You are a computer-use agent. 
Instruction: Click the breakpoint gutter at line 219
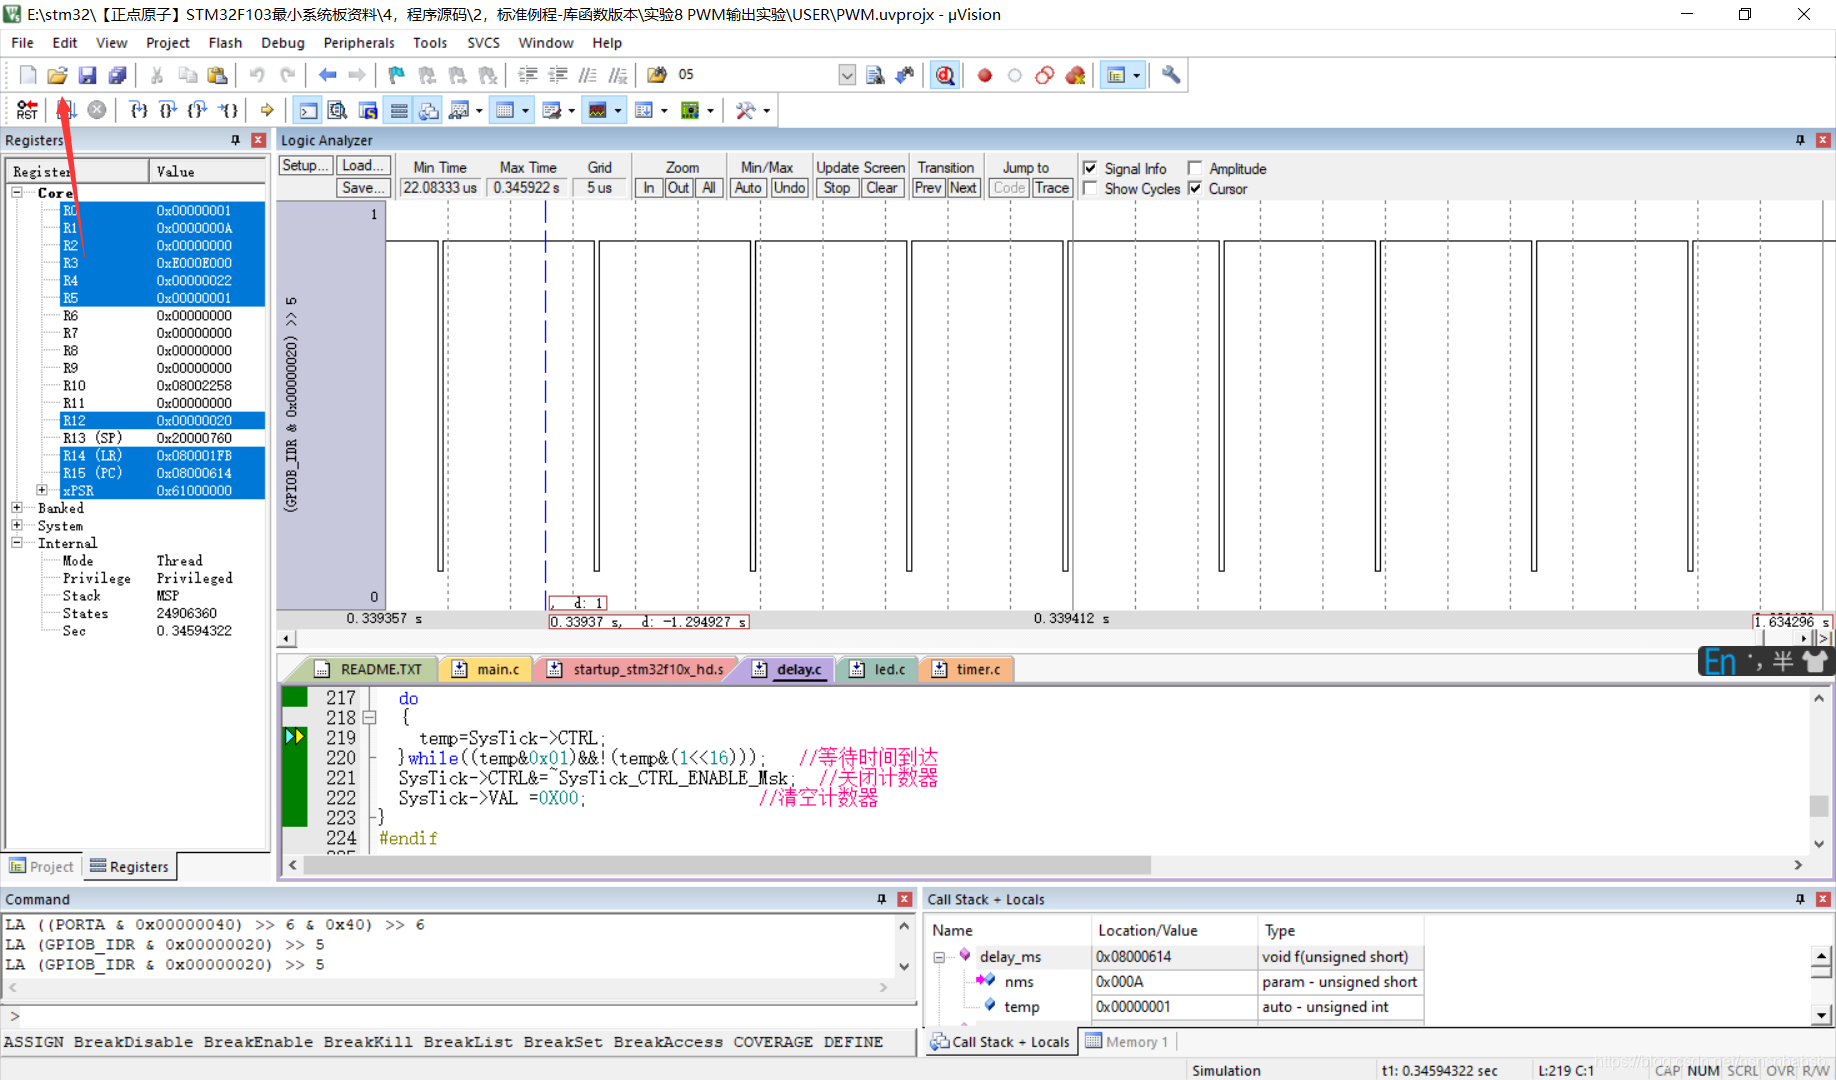coord(295,737)
